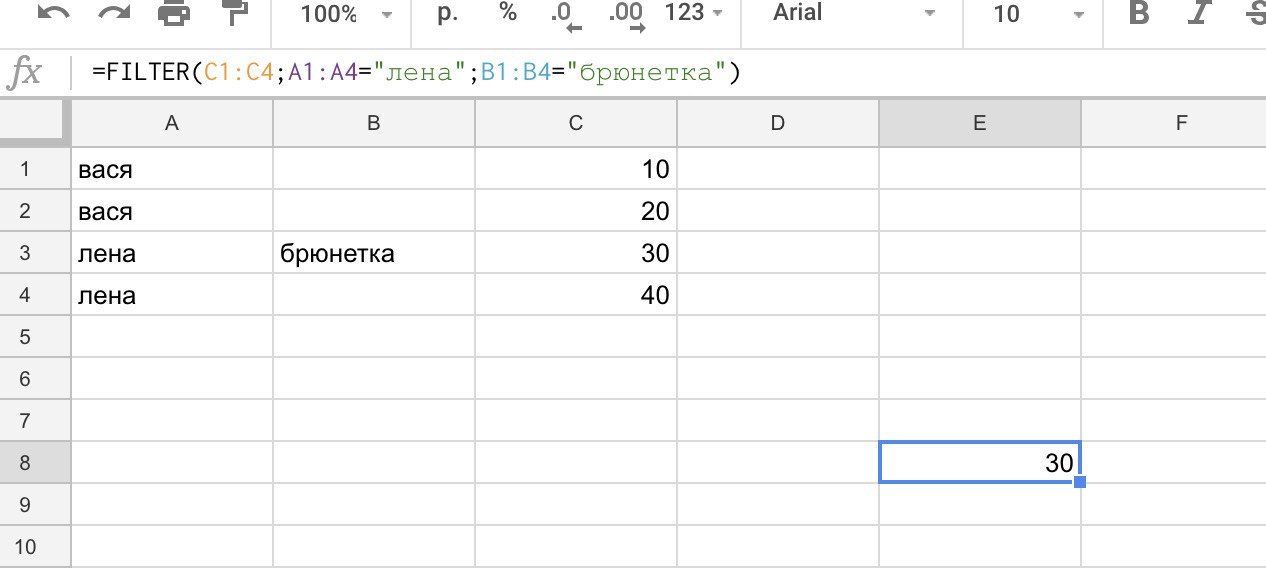Click the Redo arrow icon
This screenshot has height=568, width=1266.
pyautogui.click(x=115, y=13)
